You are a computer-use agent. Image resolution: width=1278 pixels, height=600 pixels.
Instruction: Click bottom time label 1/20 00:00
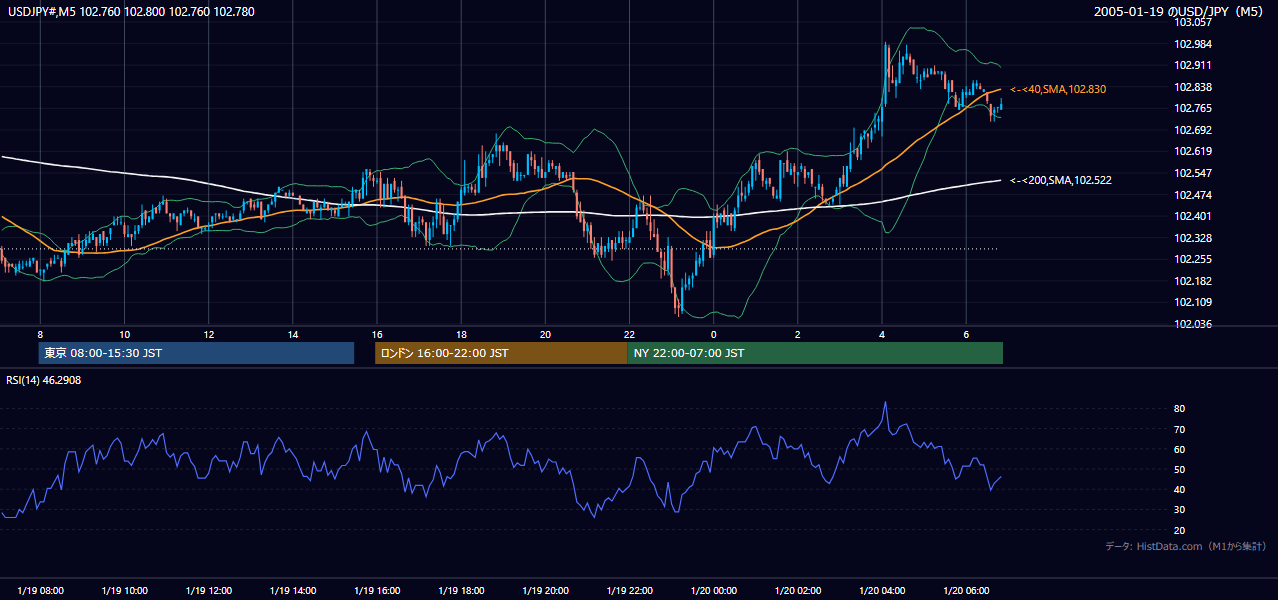click(x=714, y=590)
